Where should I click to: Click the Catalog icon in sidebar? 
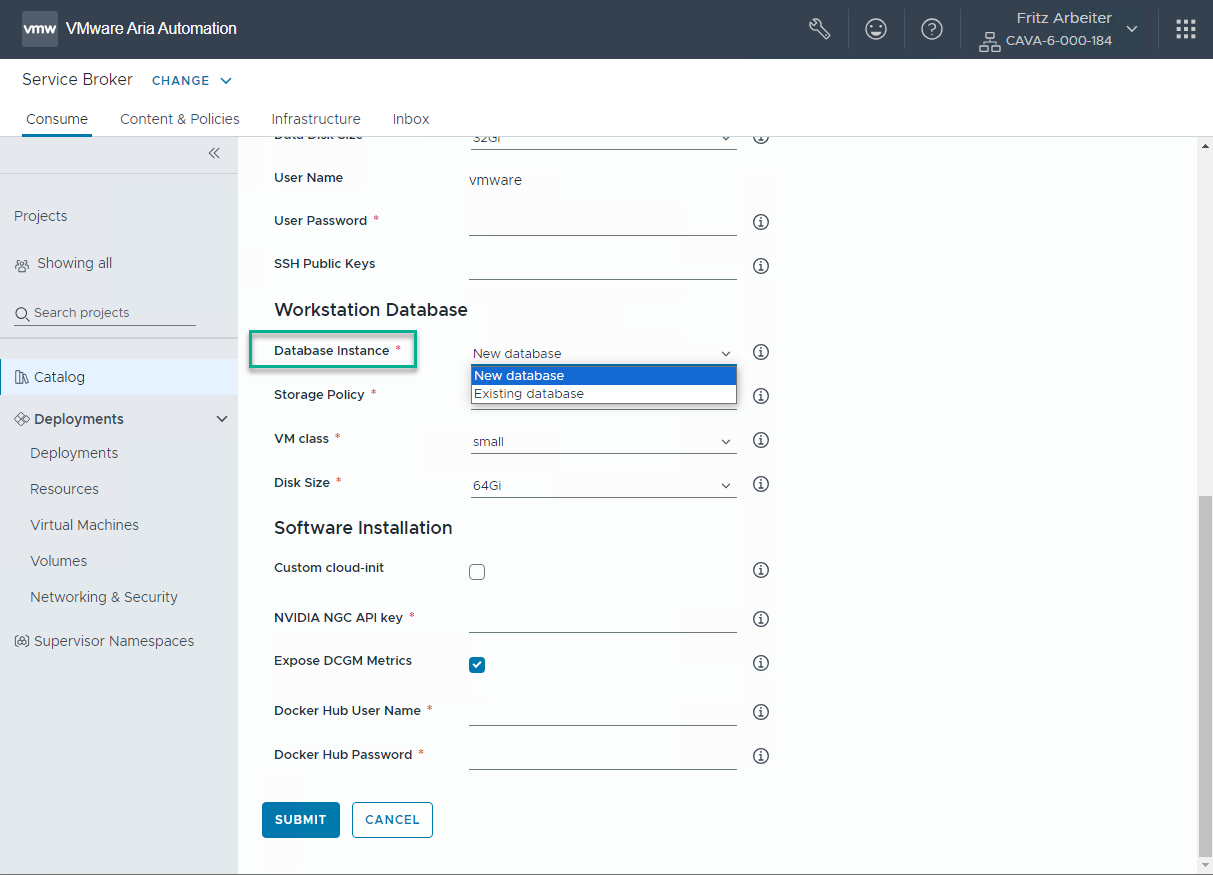(22, 377)
